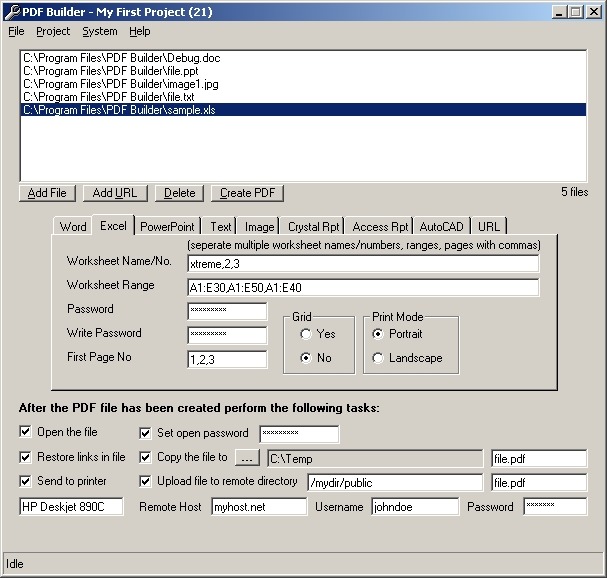Close the PDF Builder window
The width and height of the screenshot is (607, 578).
tap(594, 12)
